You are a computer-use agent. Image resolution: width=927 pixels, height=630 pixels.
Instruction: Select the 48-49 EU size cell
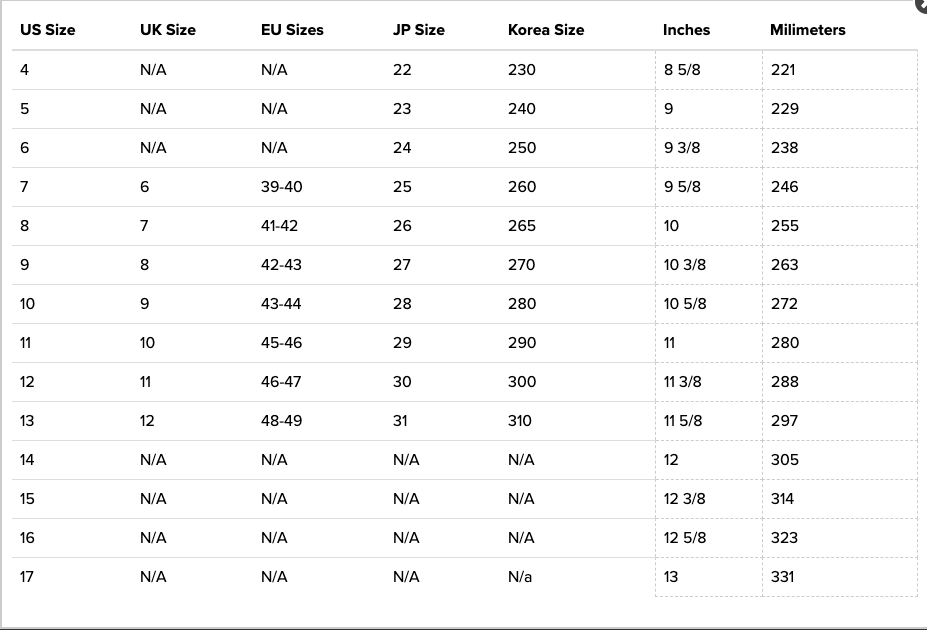click(281, 421)
